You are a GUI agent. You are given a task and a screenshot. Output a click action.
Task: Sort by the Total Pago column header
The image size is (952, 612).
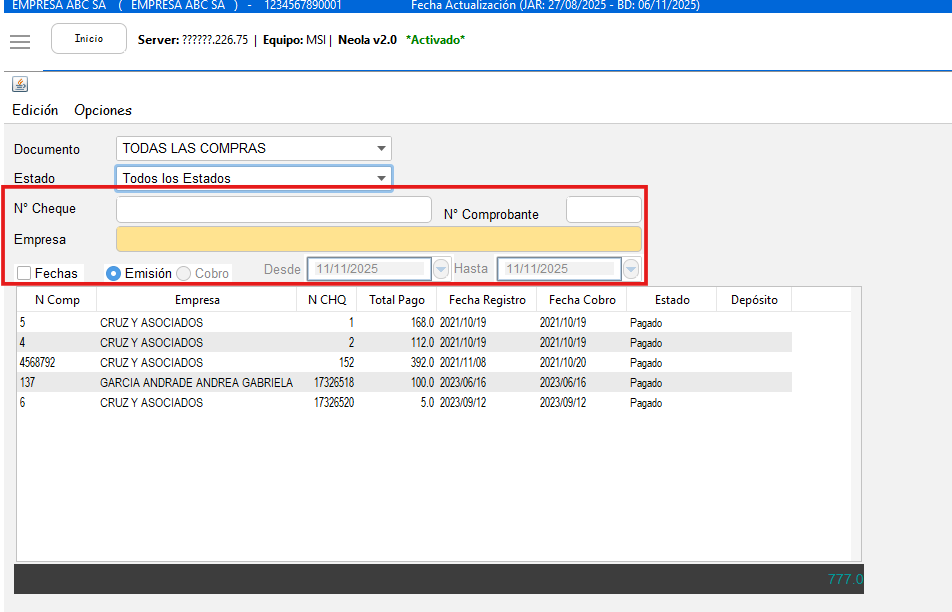point(396,300)
